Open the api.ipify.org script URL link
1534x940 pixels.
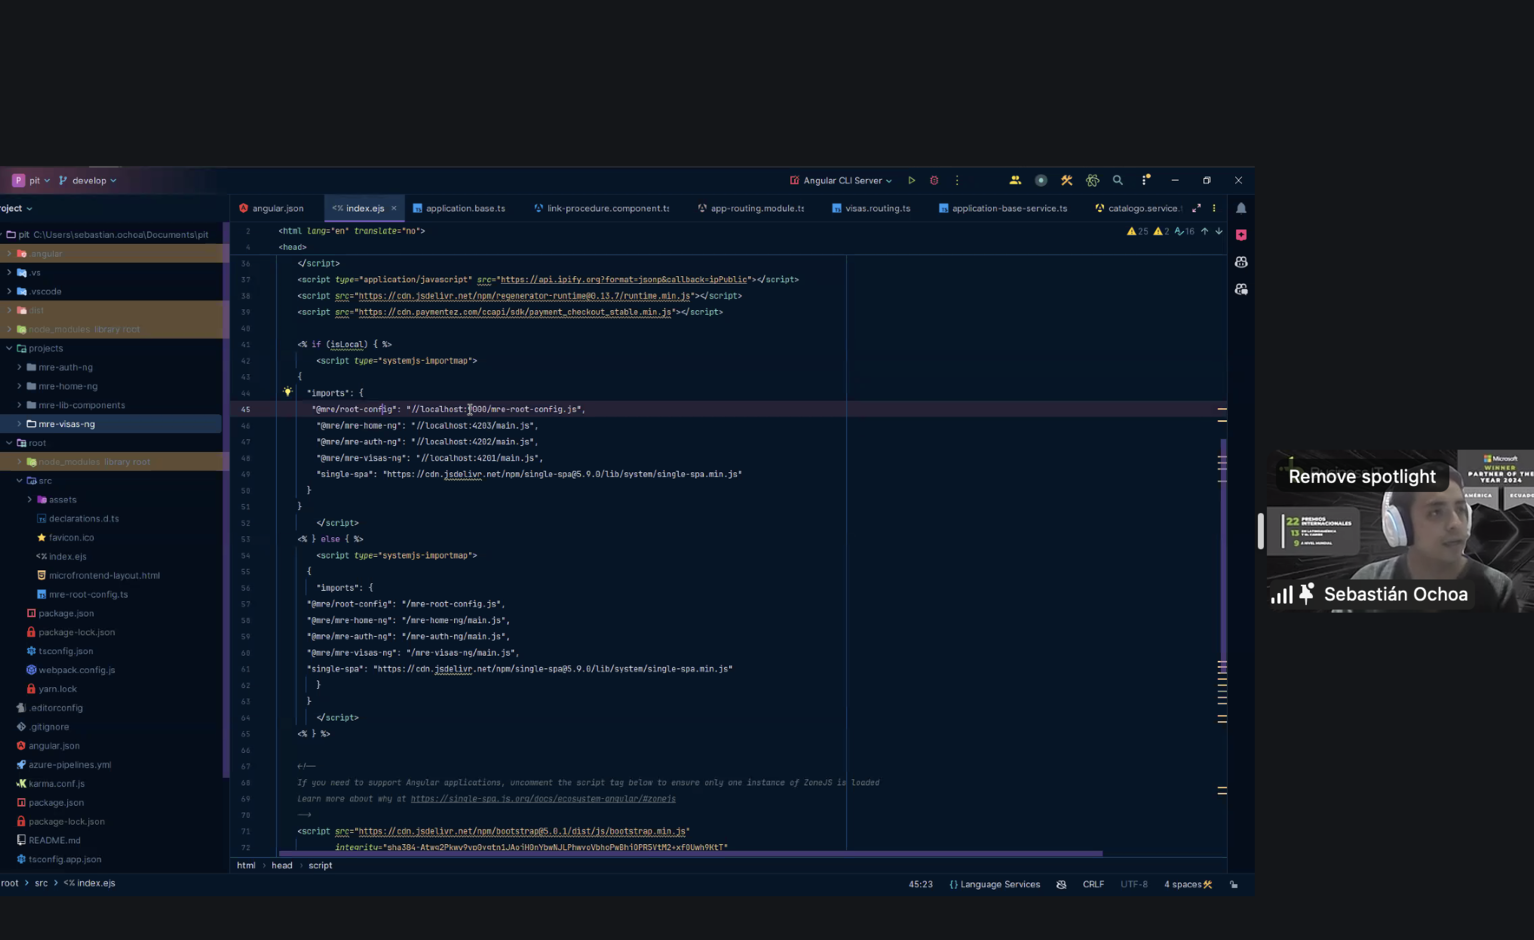click(624, 280)
